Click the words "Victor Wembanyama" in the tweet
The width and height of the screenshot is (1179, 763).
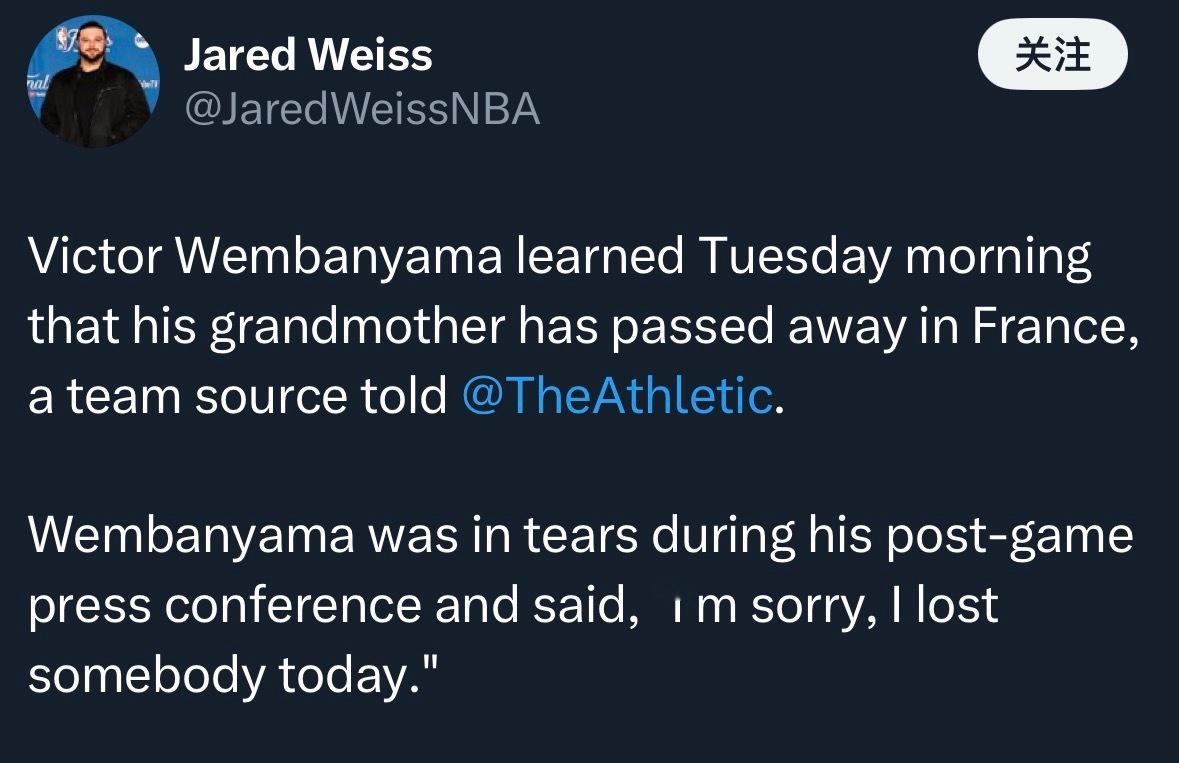265,257
